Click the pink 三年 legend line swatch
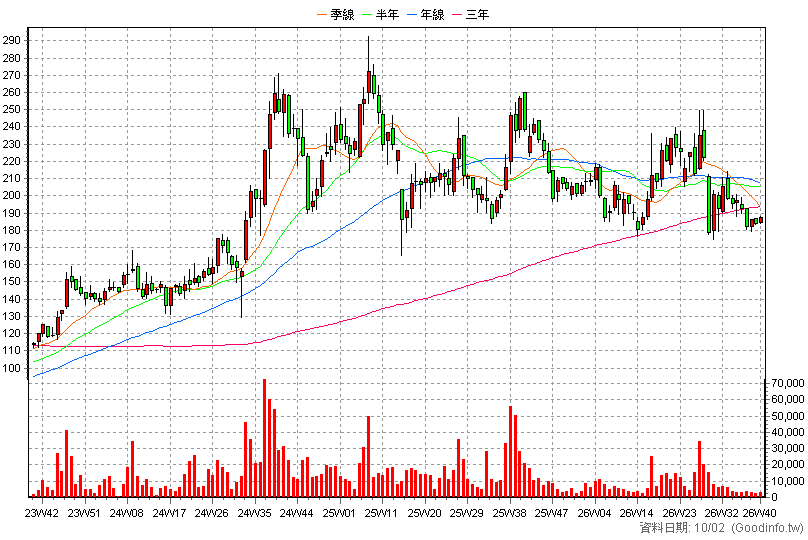This screenshot has height=540, width=808. pos(457,14)
